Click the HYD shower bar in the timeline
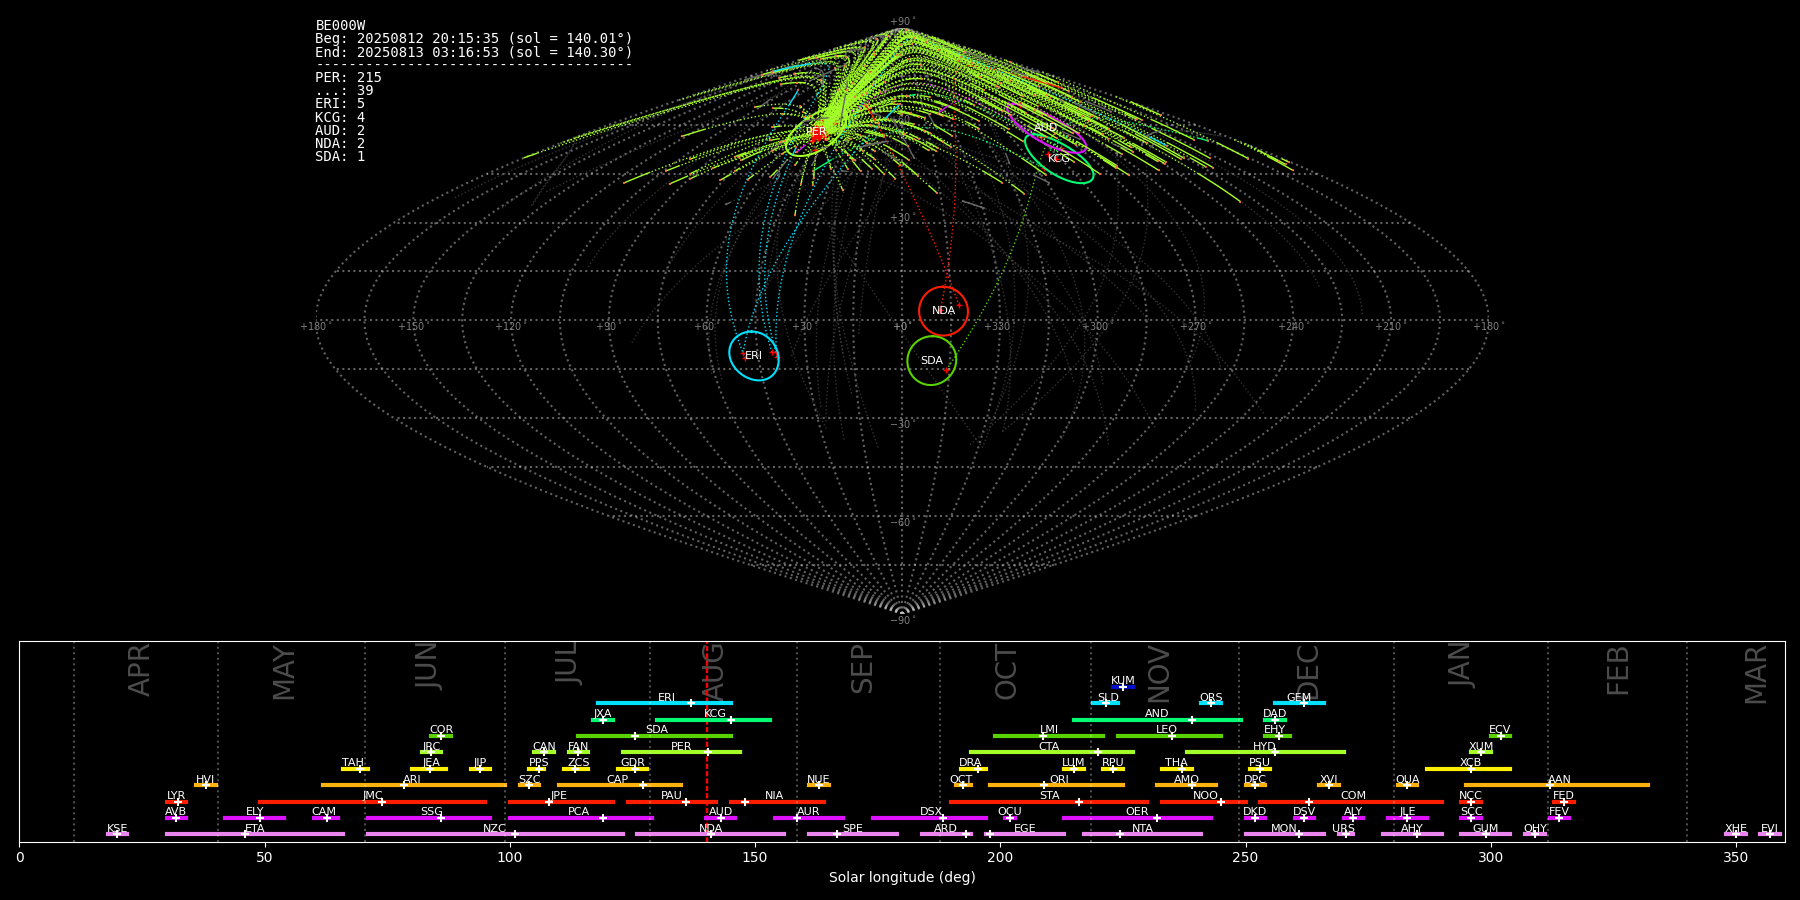The height and width of the screenshot is (900, 1800). (1265, 752)
